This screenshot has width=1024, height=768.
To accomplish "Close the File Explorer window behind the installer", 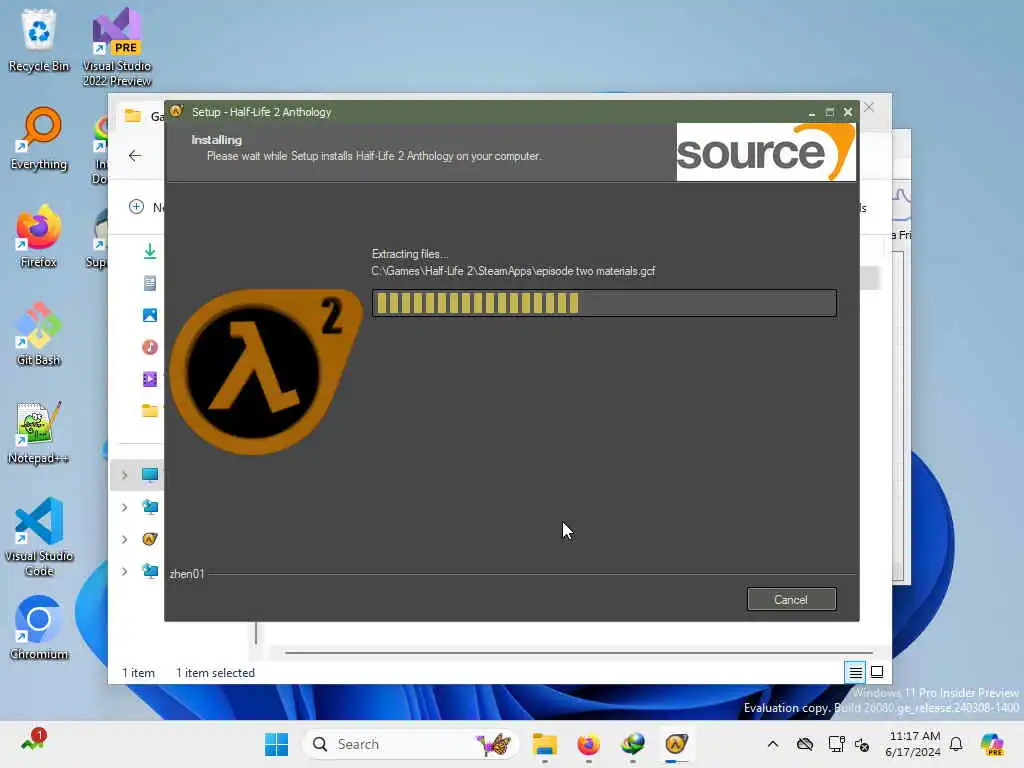I will [869, 107].
